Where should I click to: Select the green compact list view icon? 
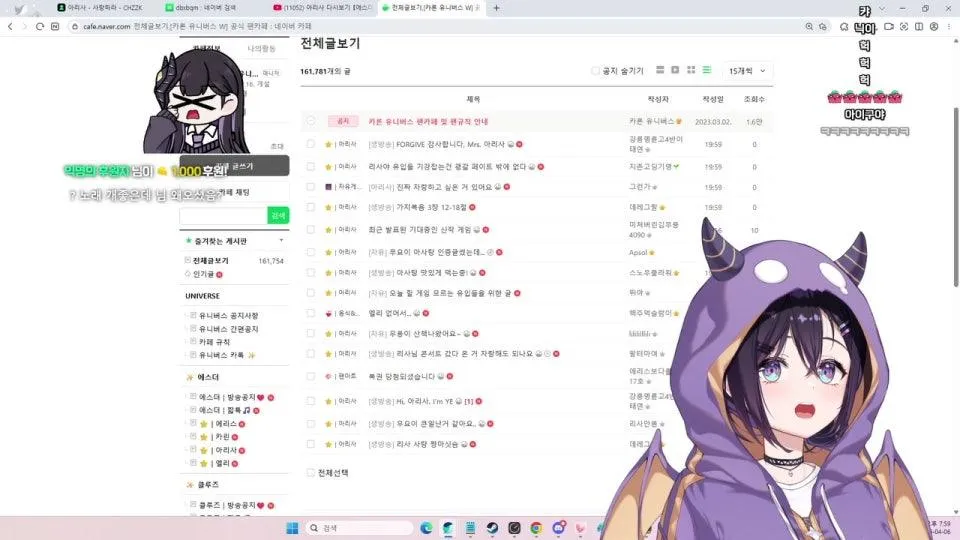707,70
